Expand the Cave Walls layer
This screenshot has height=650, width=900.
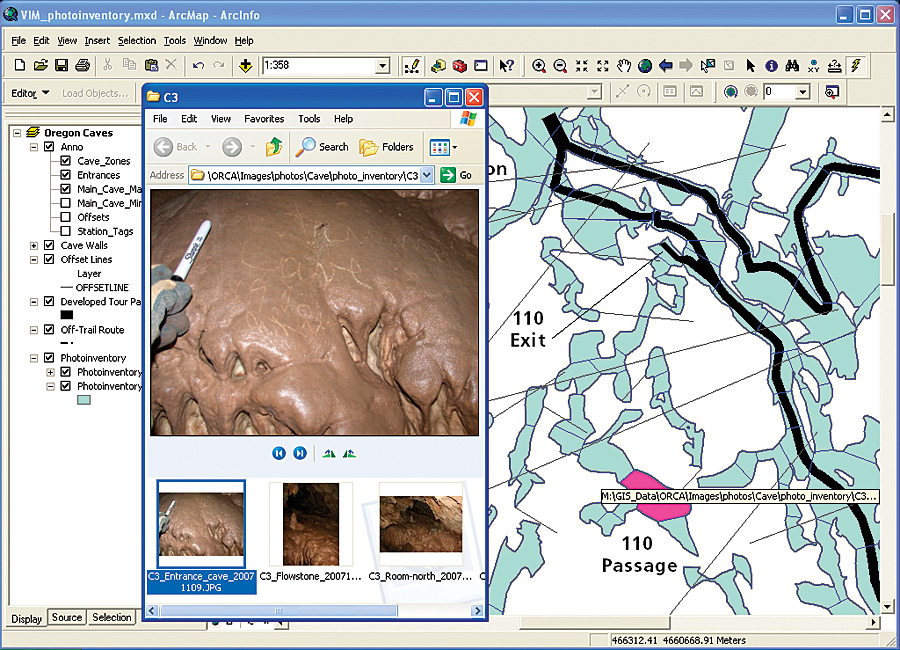click(34, 245)
